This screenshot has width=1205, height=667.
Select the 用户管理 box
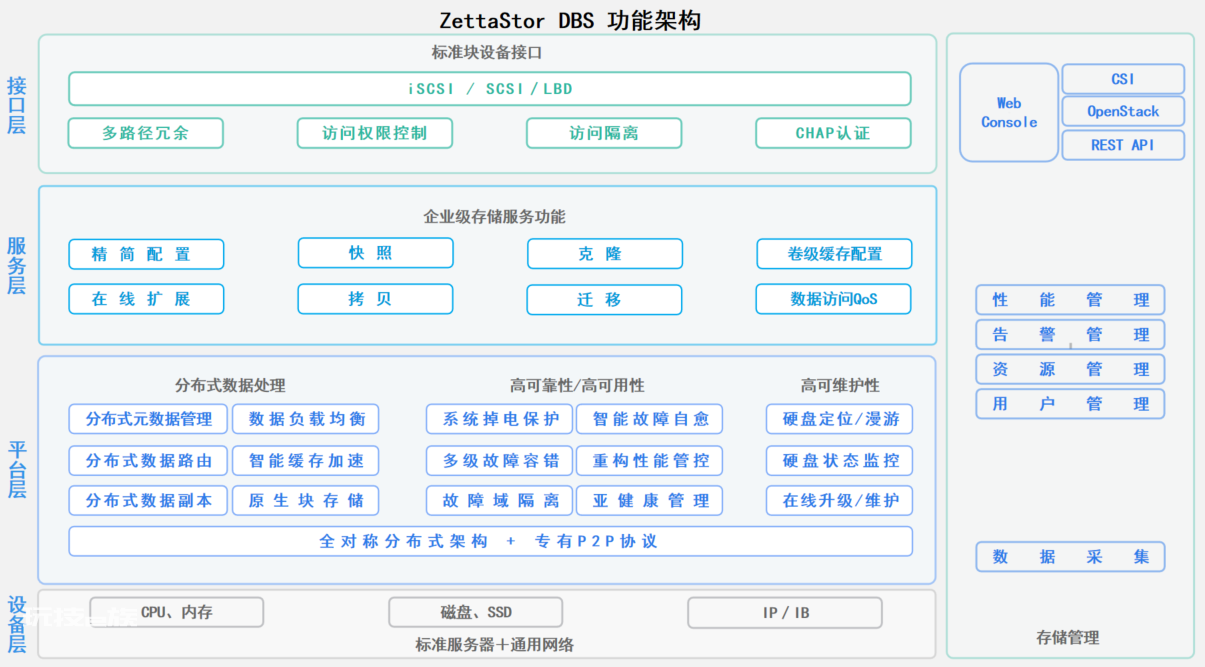point(1070,404)
